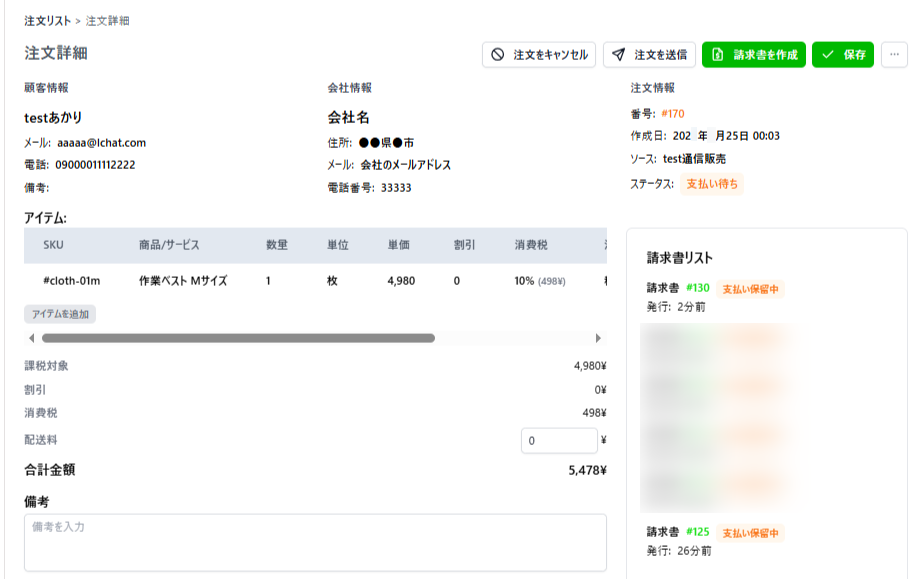This screenshot has height=579, width=914.
Task: Click the 備考 notes text area
Action: pyautogui.click(x=315, y=542)
